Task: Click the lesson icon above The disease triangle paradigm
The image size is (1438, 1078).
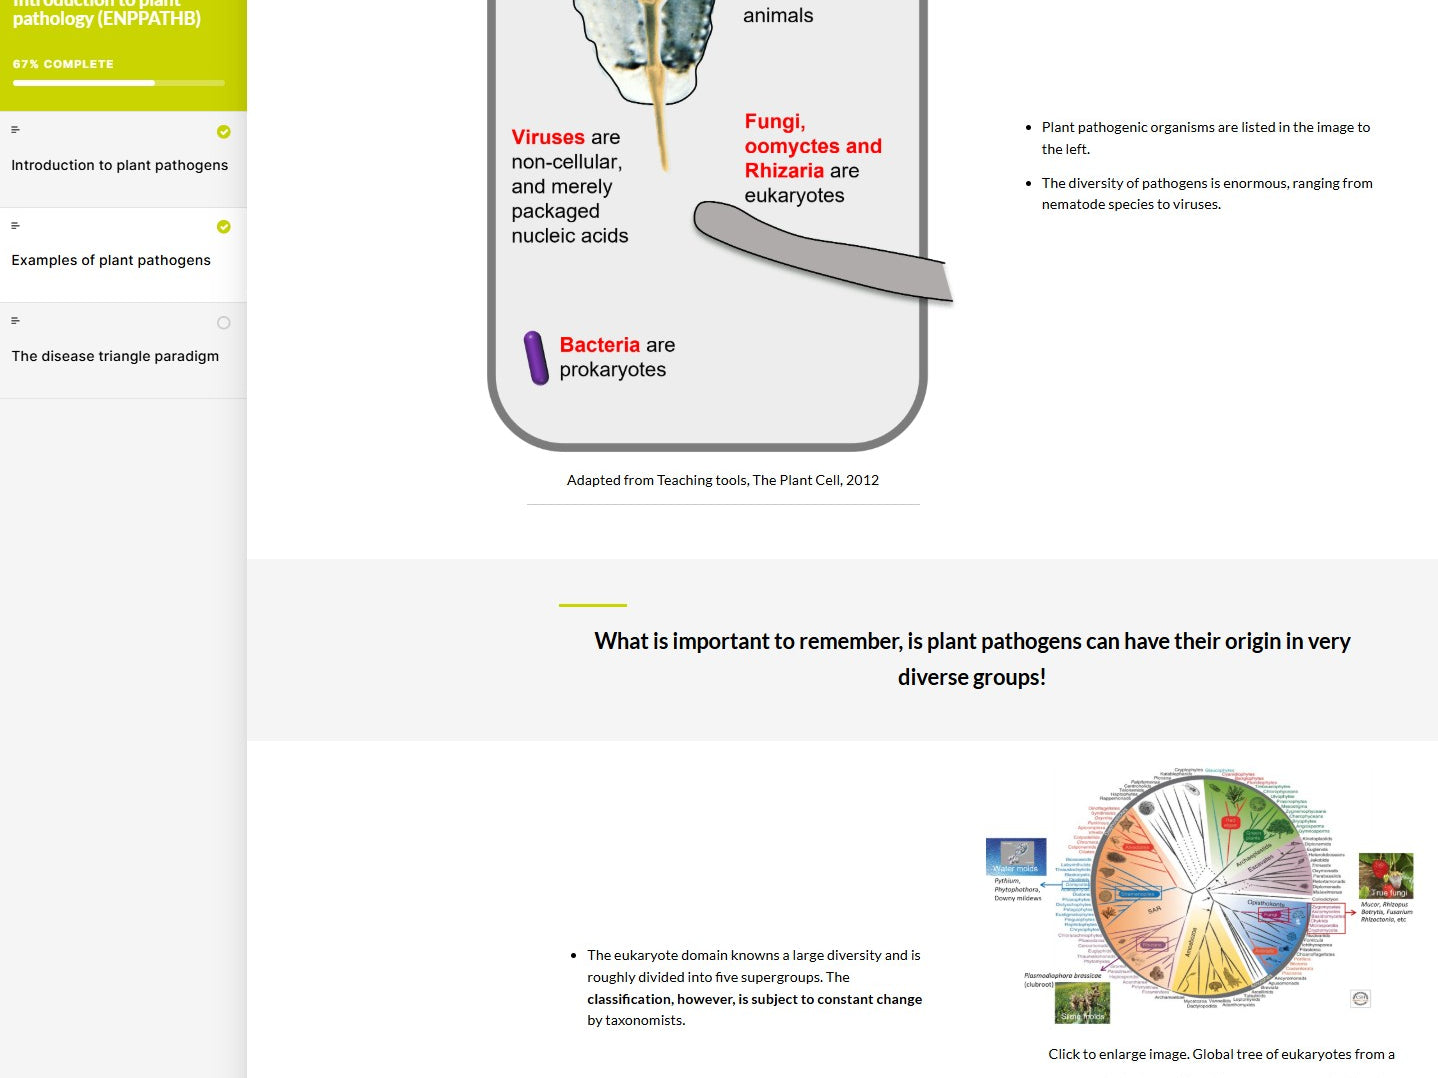Action: (15, 321)
